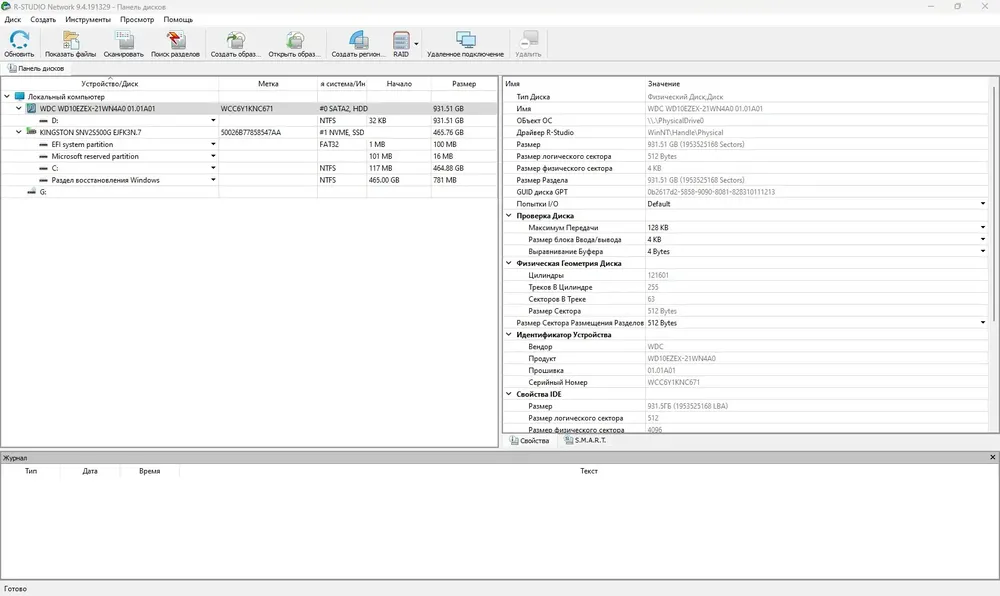Select Microsoft reserved partition row
Screen dimensions: 1000x596
pos(249,156)
